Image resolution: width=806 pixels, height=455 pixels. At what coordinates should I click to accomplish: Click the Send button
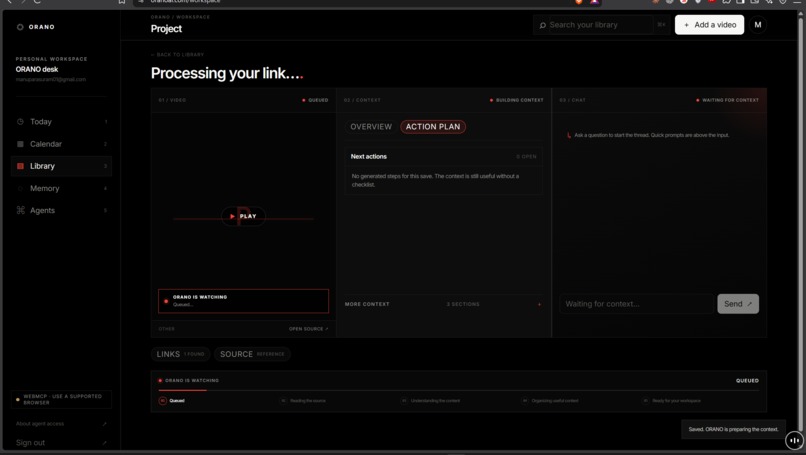pos(738,304)
